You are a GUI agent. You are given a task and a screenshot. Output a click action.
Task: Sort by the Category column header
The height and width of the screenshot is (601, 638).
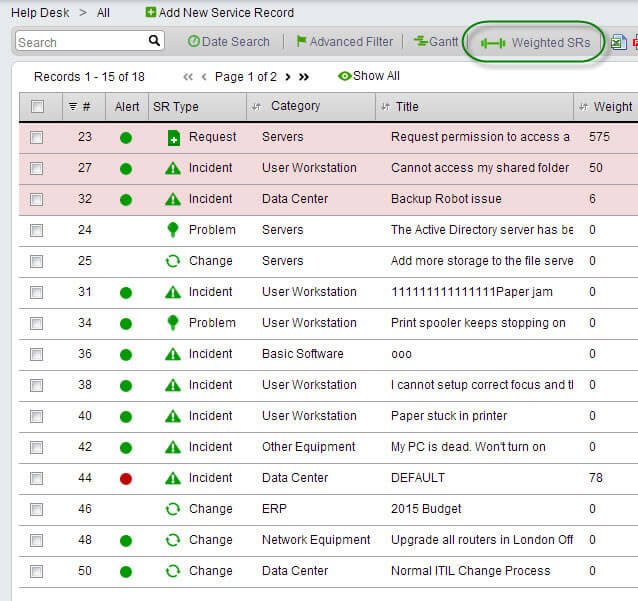point(295,106)
